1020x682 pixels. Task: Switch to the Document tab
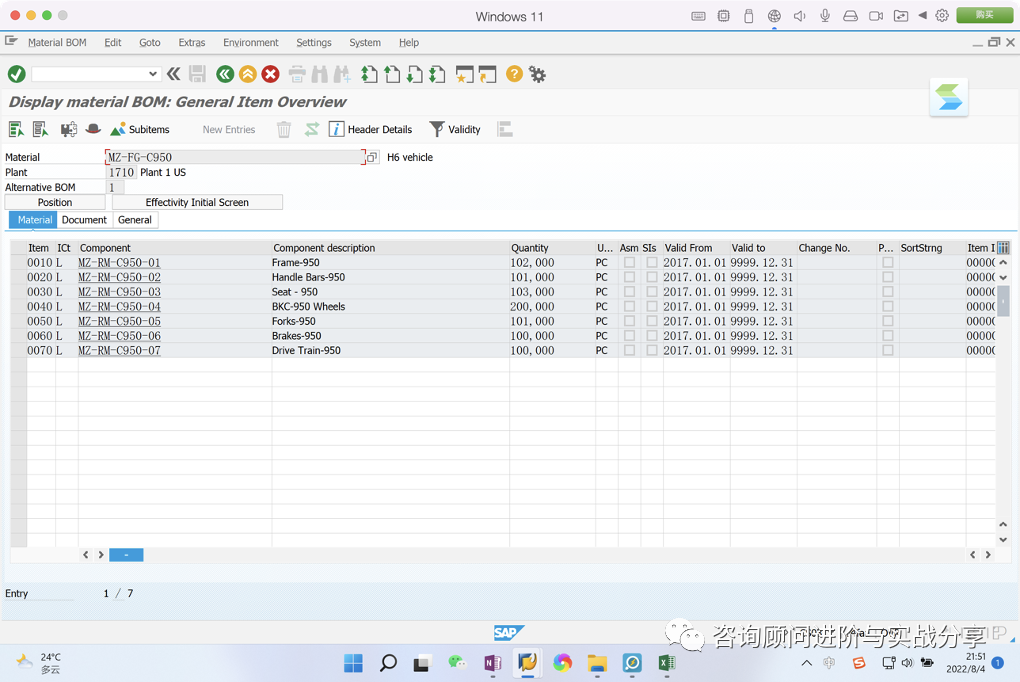(85, 220)
